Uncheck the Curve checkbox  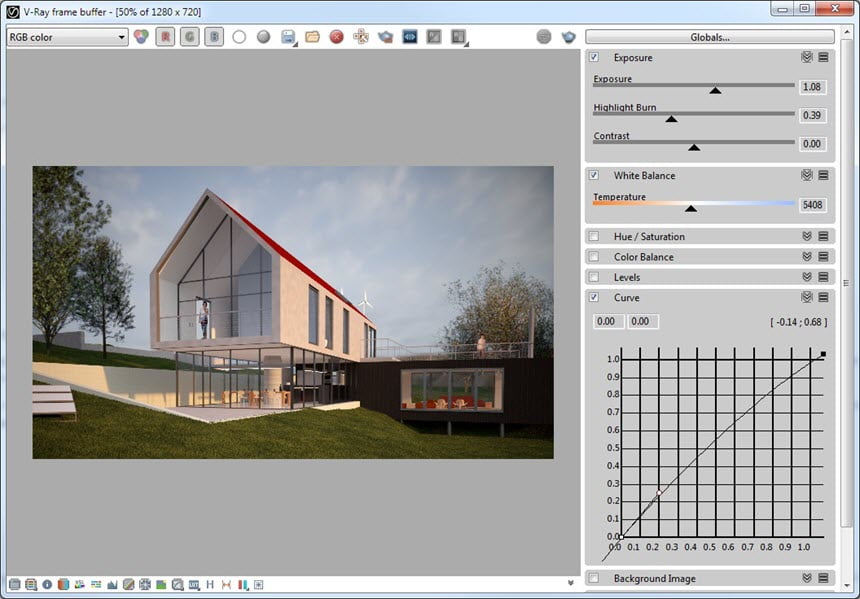pos(594,297)
